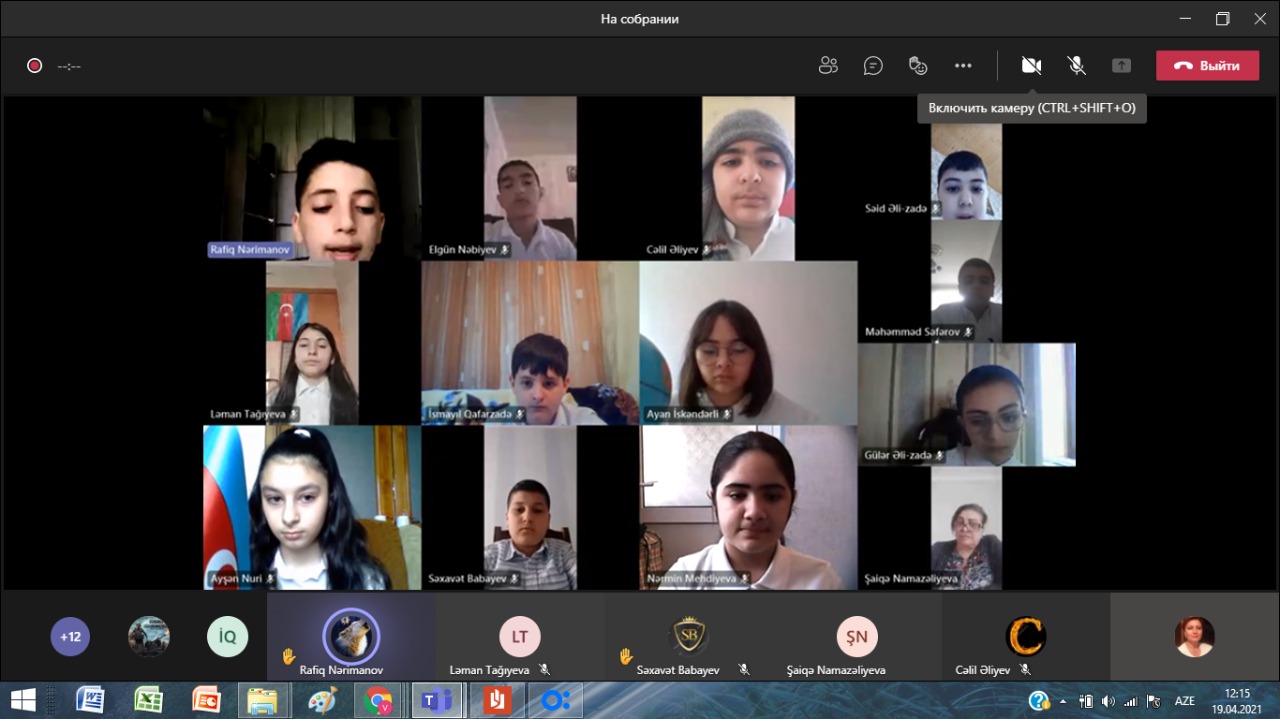Screen dimensions: 1280x719
Task: Open the blue circles app on the taskbar
Action: pos(555,700)
